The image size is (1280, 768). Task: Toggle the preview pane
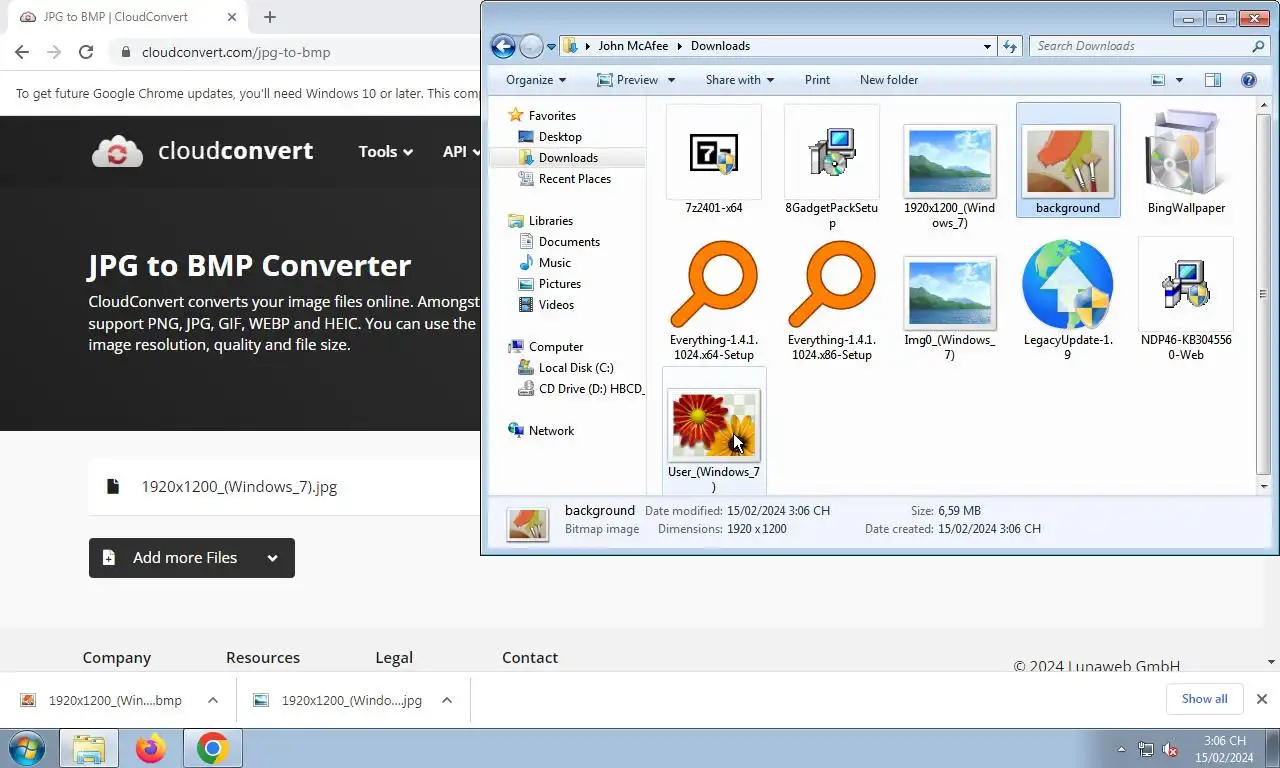(x=1213, y=80)
